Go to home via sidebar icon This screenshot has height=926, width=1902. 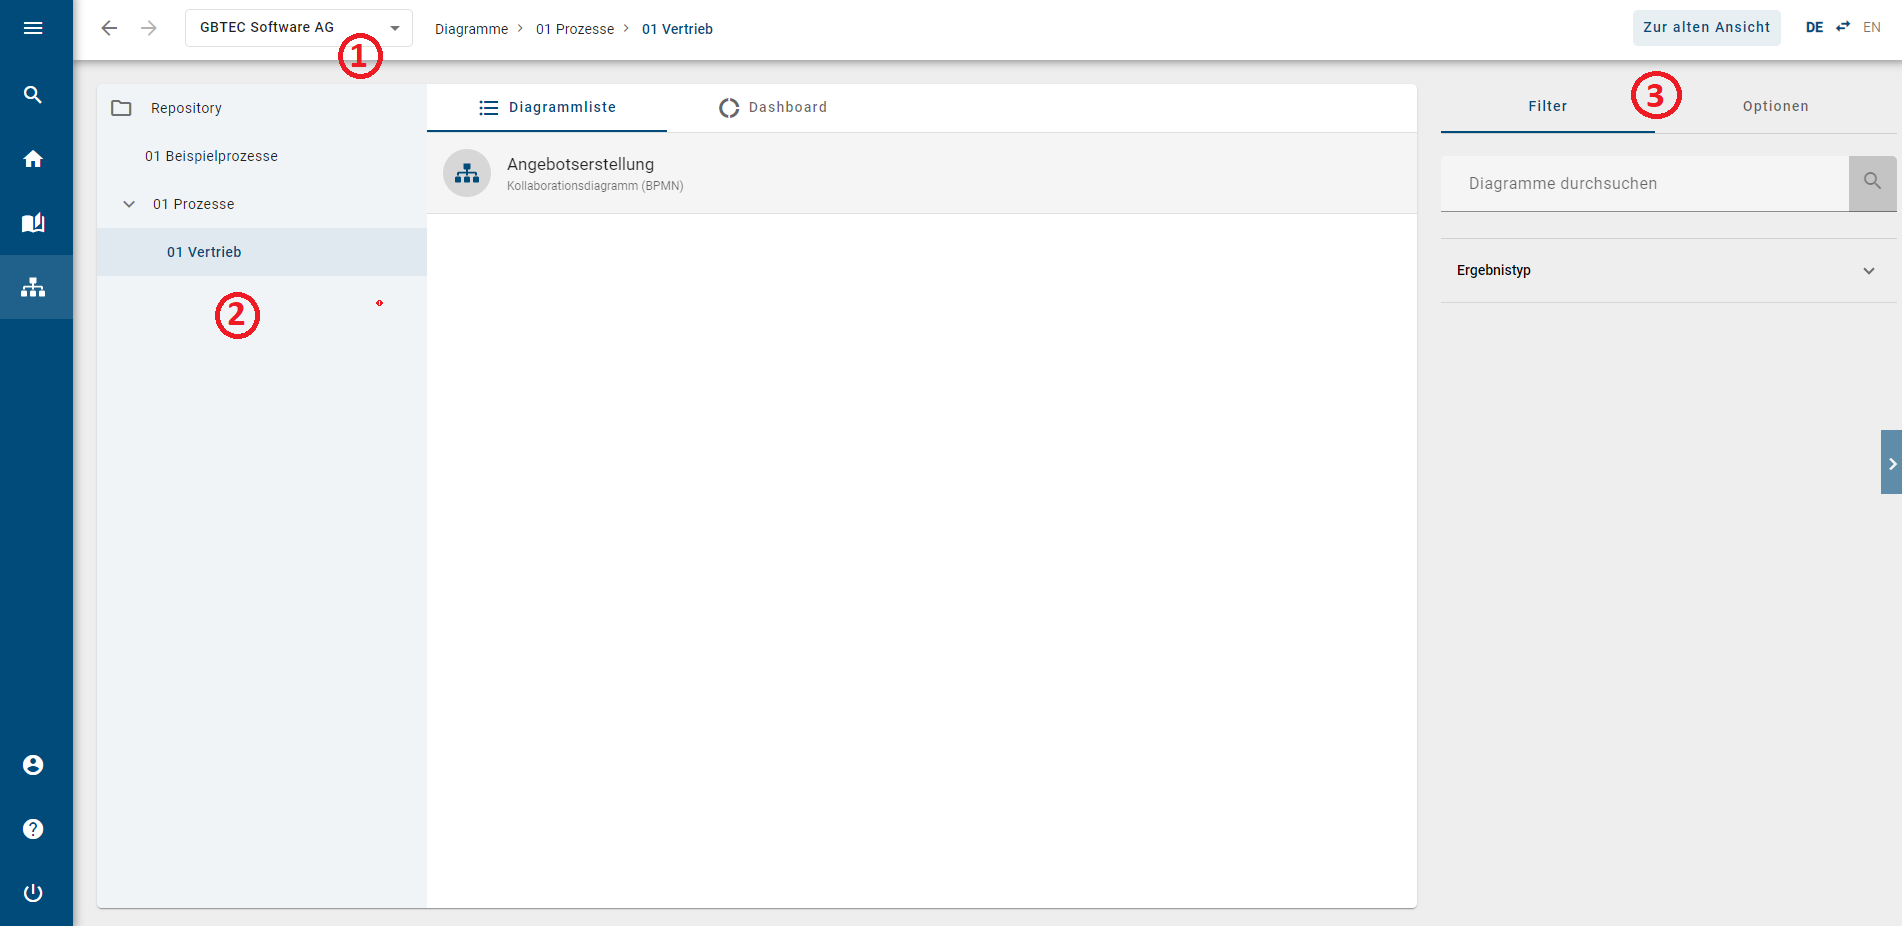[33, 159]
